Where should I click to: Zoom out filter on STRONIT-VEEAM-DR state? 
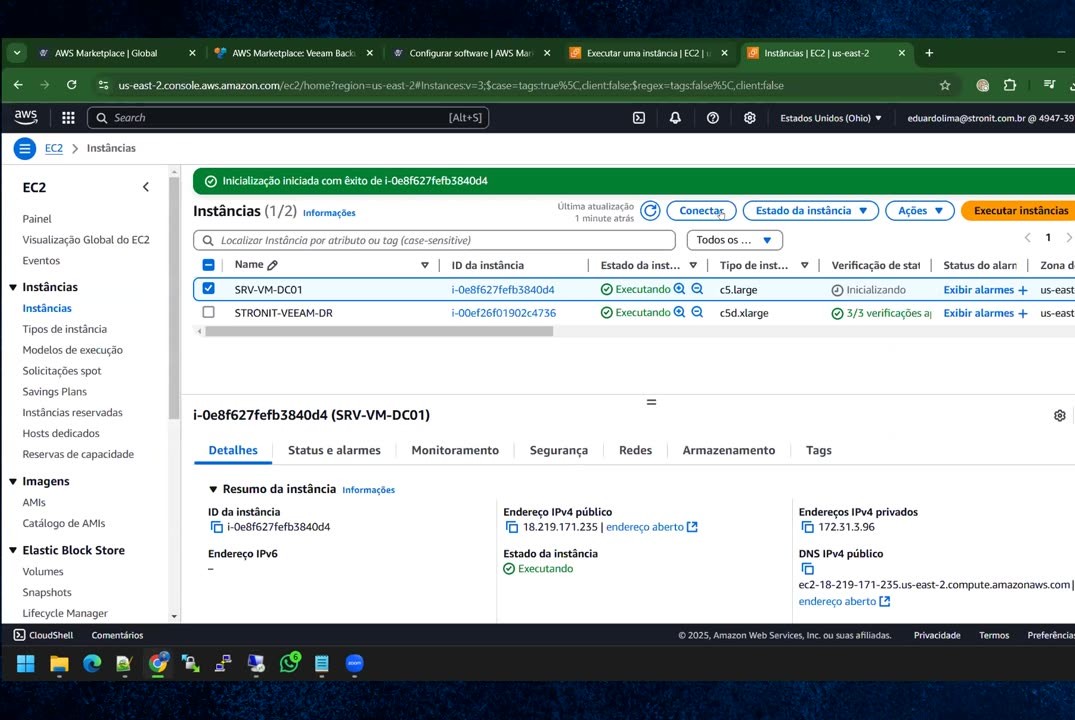[697, 312]
